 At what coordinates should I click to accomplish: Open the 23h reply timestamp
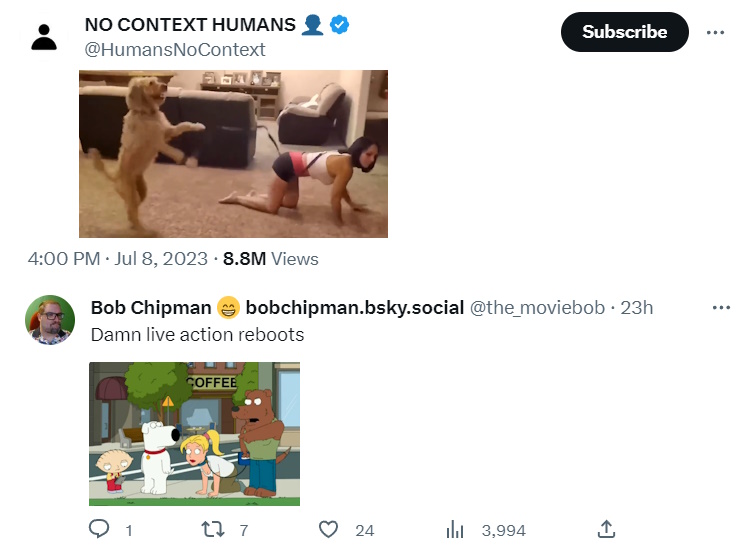pyautogui.click(x=637, y=307)
